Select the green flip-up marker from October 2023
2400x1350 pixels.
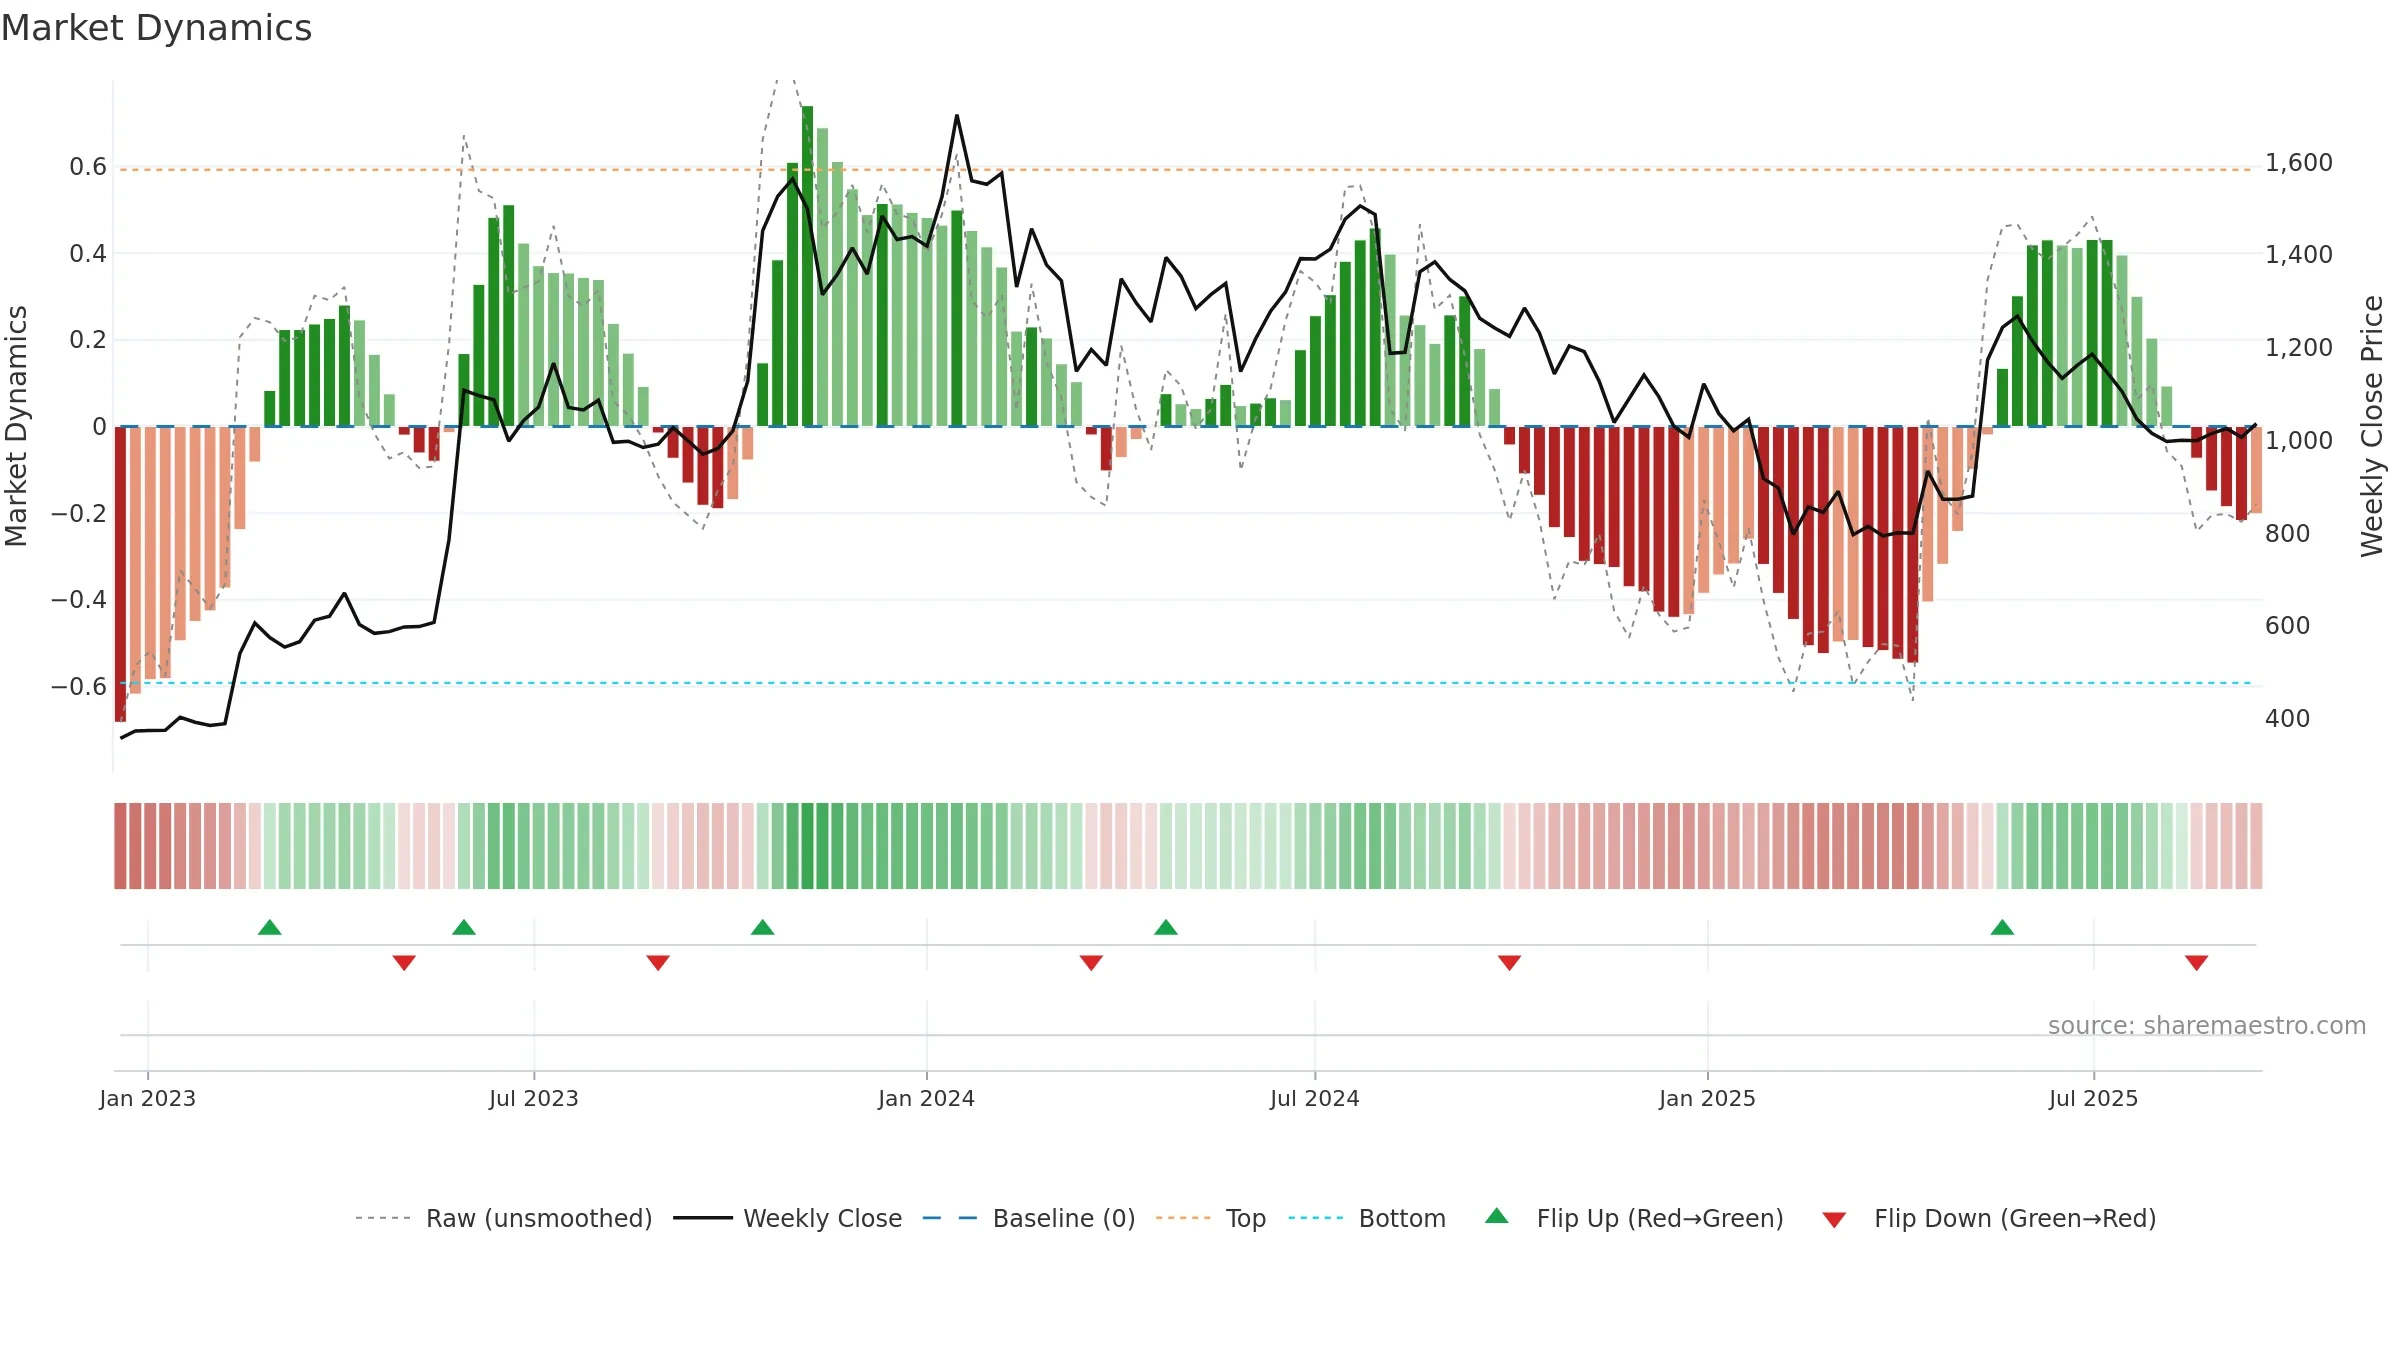click(763, 927)
